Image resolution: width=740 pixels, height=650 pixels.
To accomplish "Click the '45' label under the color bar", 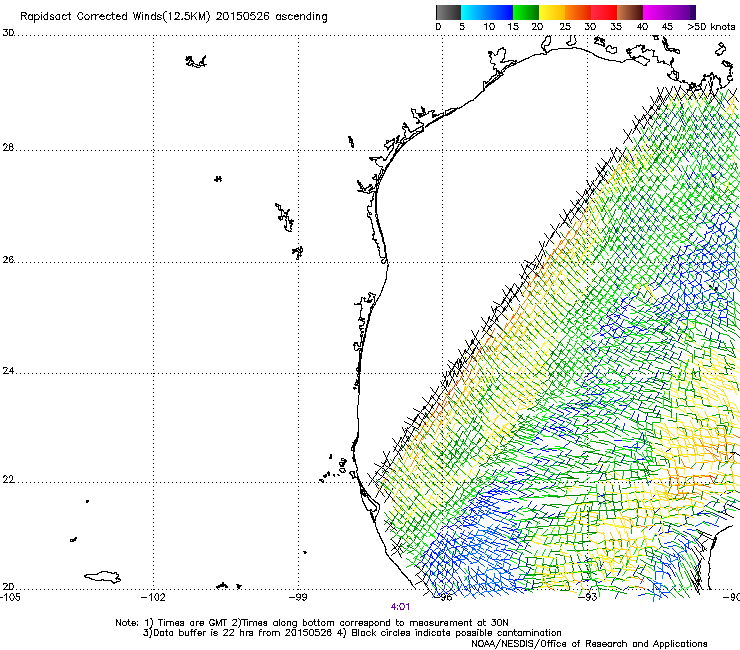I will [x=667, y=27].
